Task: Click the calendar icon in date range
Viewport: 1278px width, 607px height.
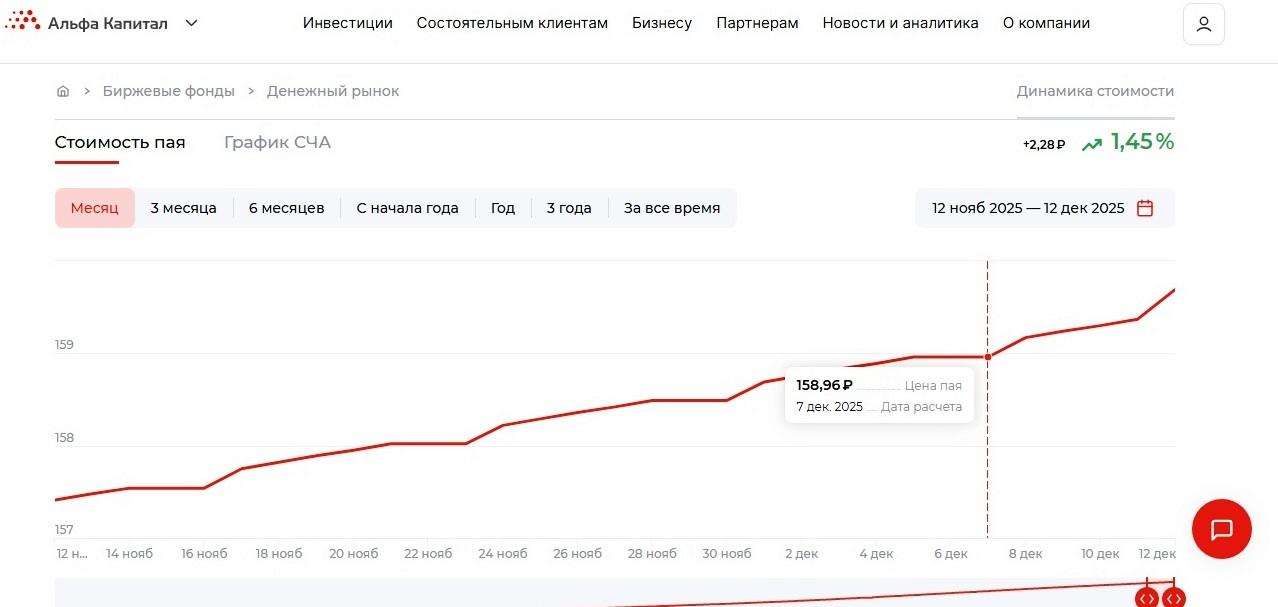Action: coord(1146,208)
